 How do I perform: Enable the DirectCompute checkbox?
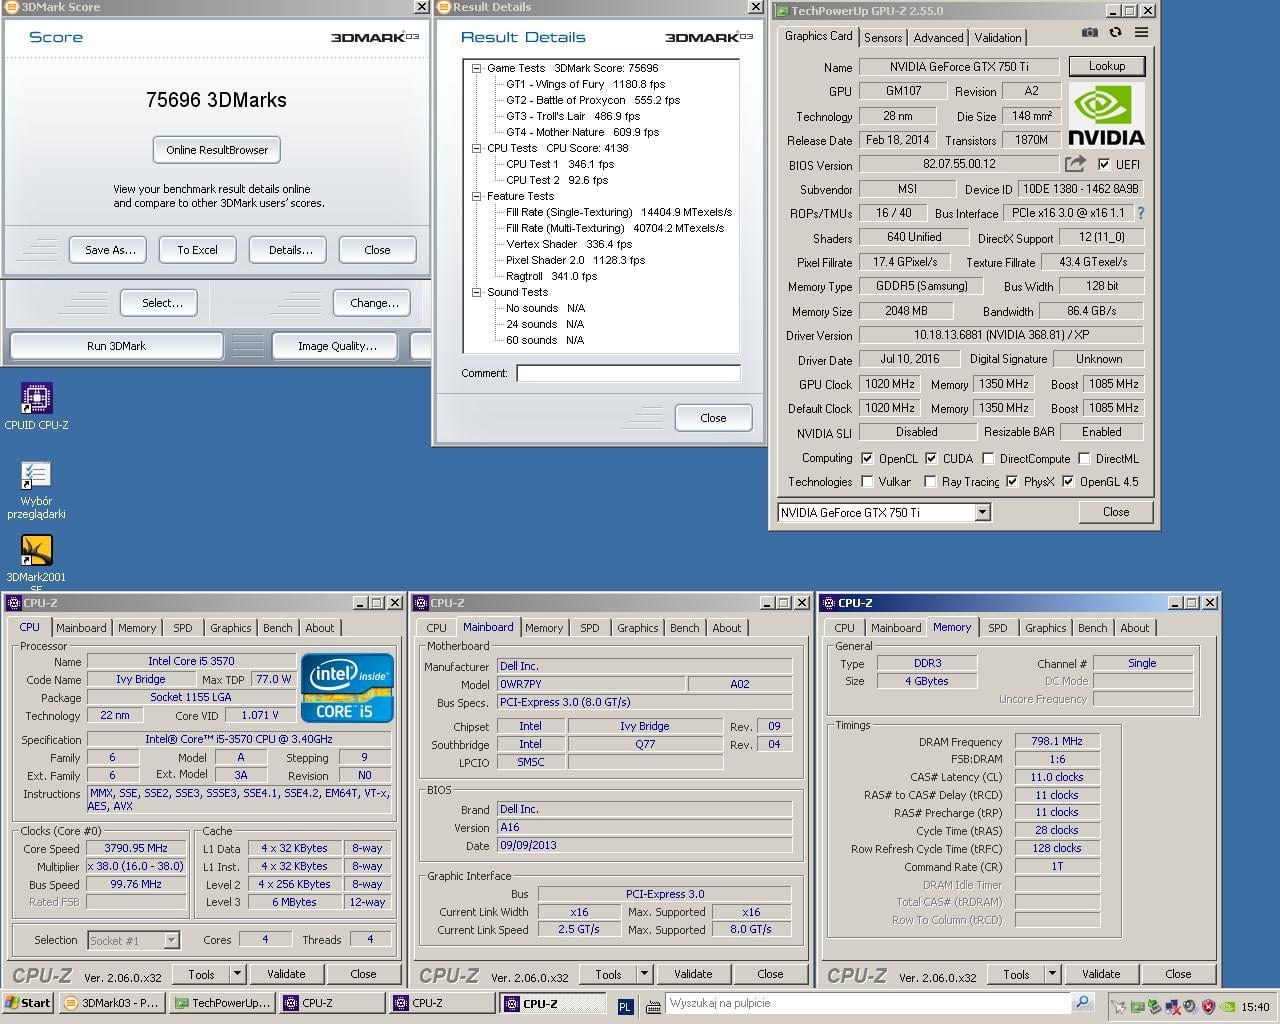pyautogui.click(x=988, y=459)
